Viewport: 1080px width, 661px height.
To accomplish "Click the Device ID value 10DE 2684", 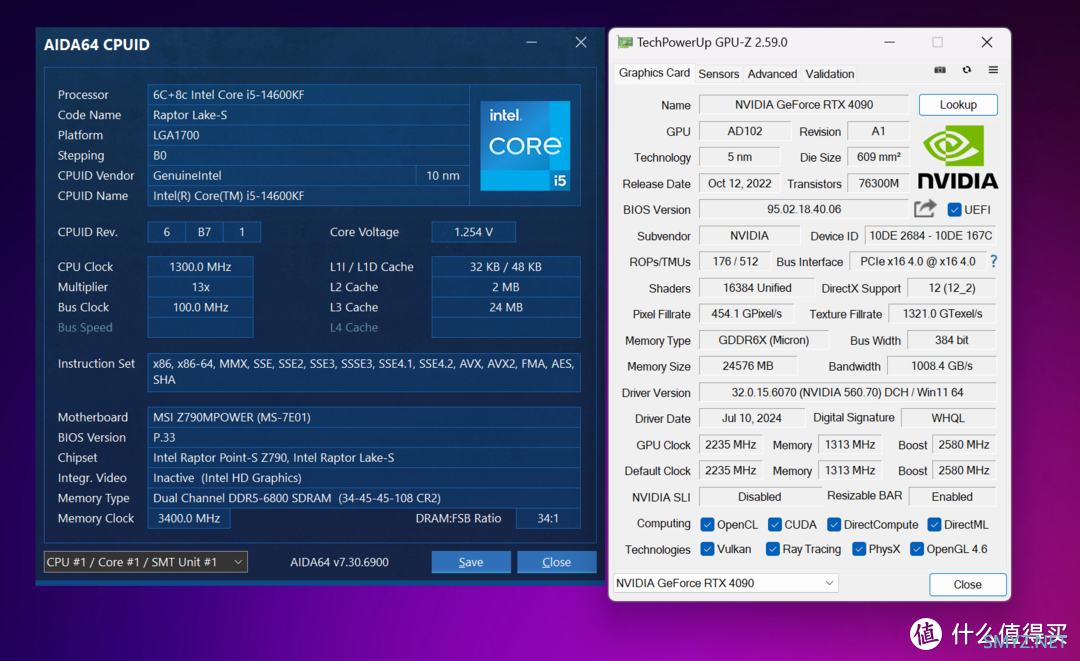I will coord(931,235).
